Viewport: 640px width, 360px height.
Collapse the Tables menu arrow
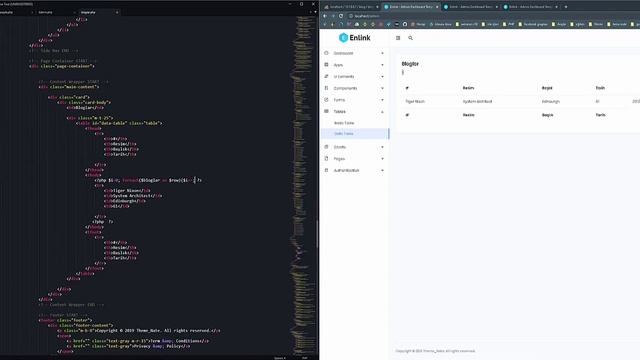pos(382,112)
